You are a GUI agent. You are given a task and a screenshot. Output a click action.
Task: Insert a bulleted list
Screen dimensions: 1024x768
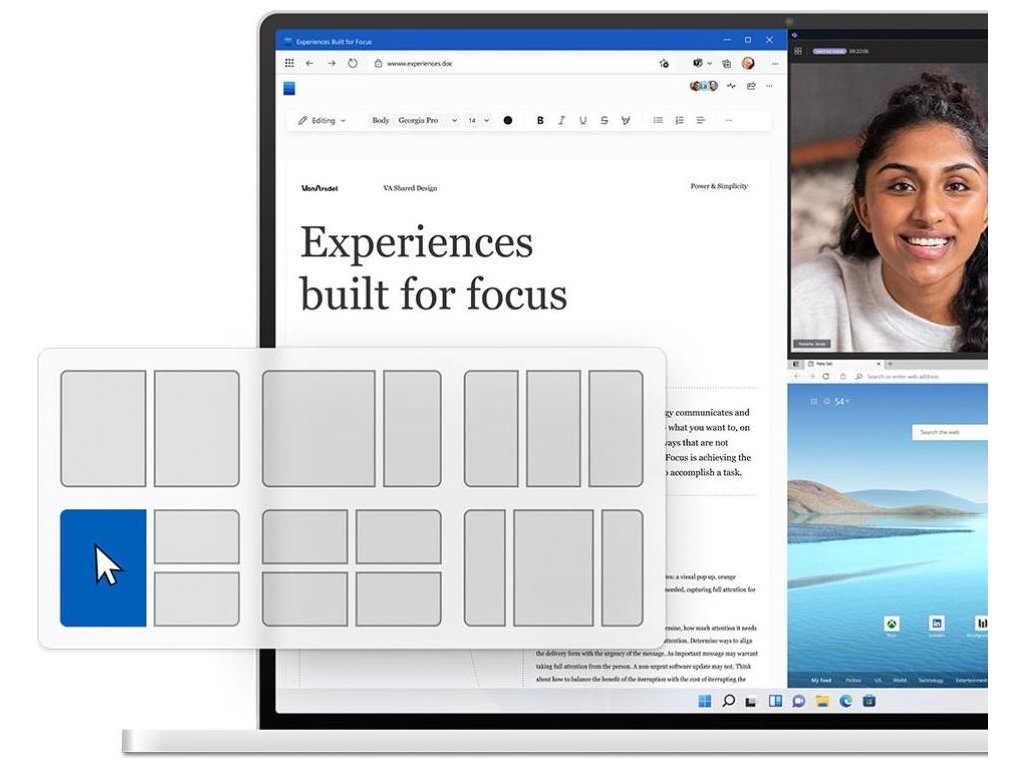(658, 120)
